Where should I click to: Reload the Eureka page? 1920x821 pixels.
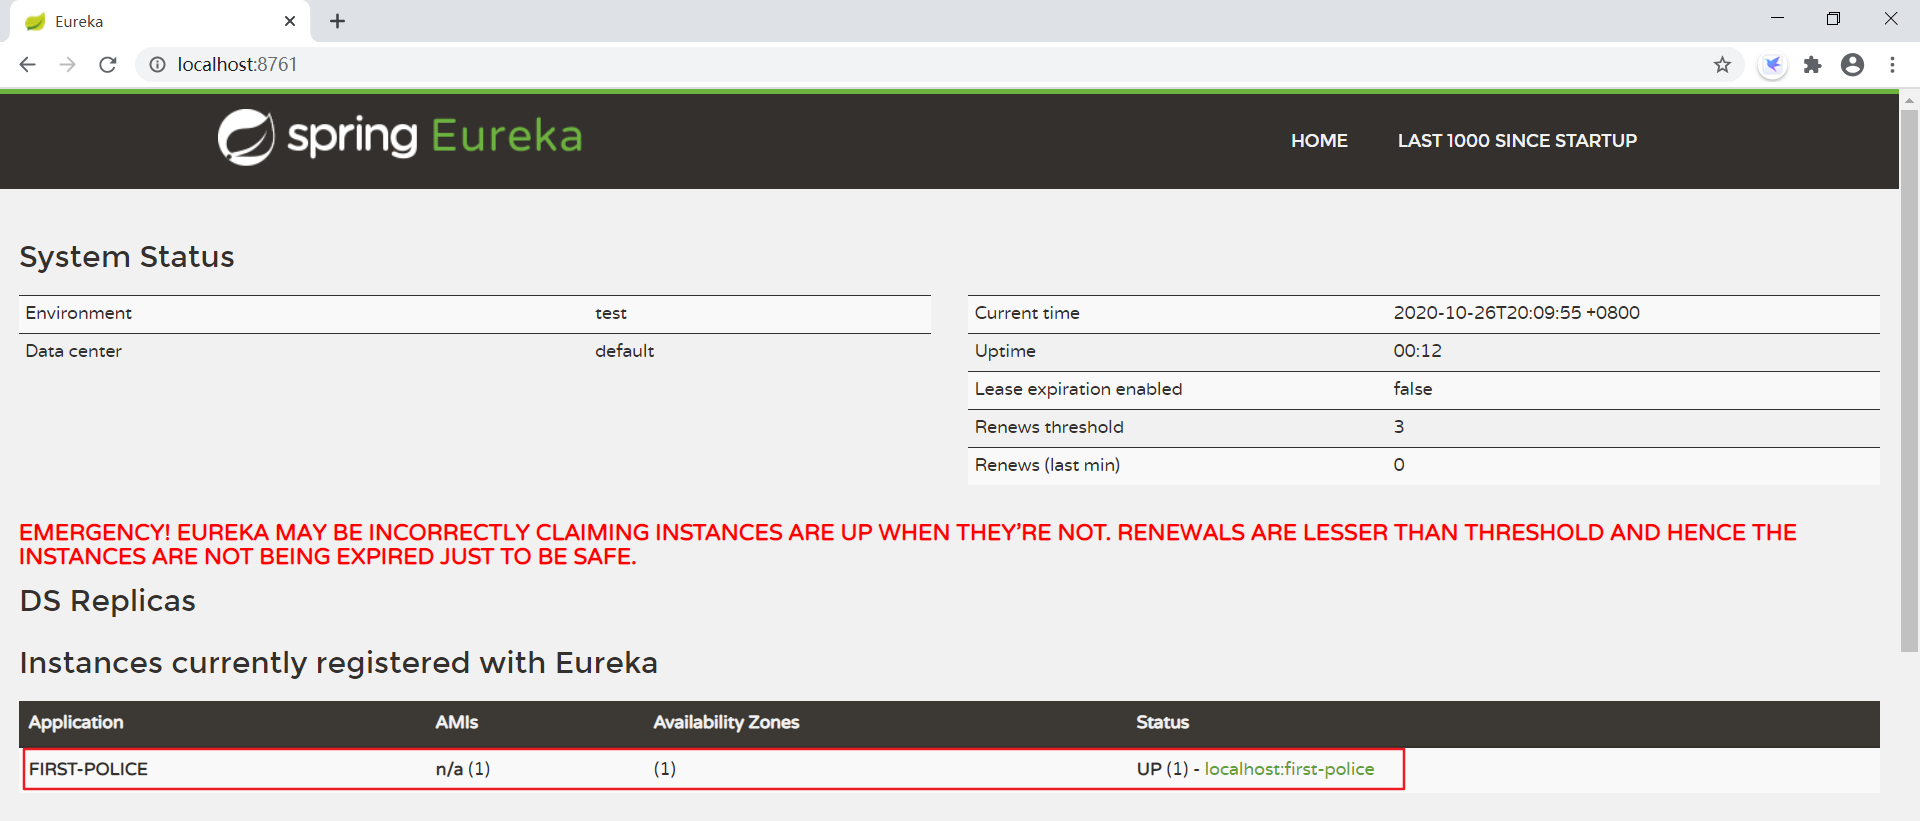point(108,65)
